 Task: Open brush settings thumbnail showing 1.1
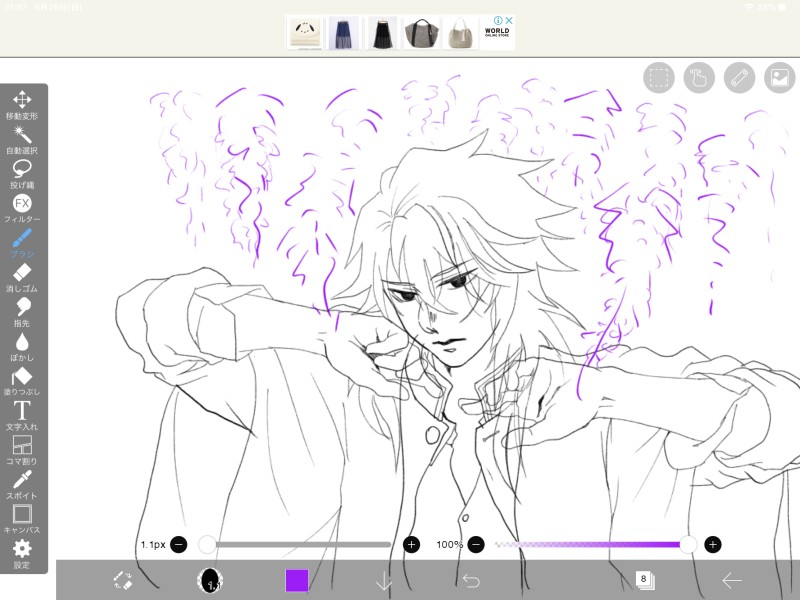tap(210, 581)
